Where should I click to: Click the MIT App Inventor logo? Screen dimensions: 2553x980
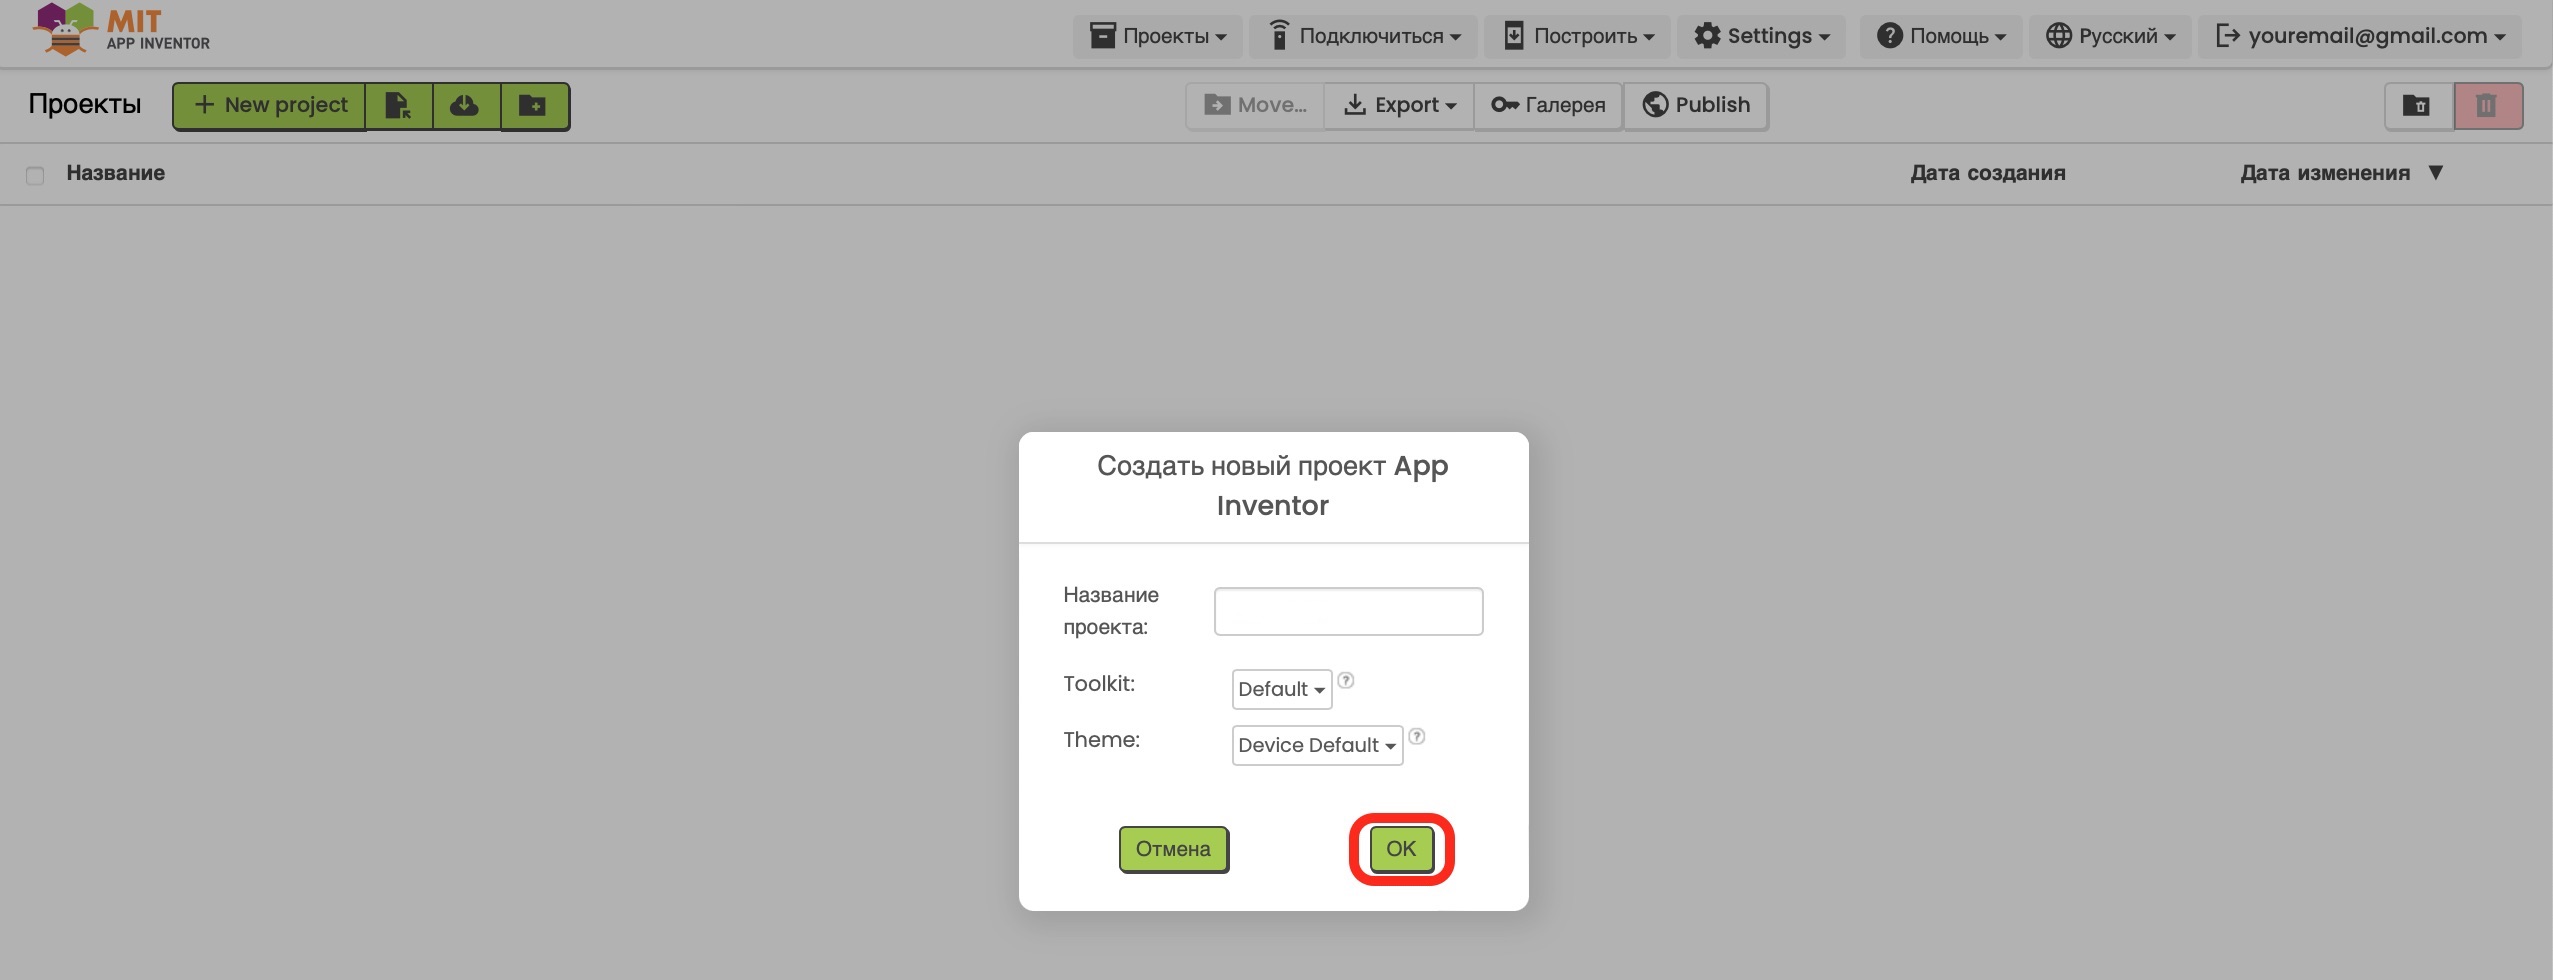(121, 29)
